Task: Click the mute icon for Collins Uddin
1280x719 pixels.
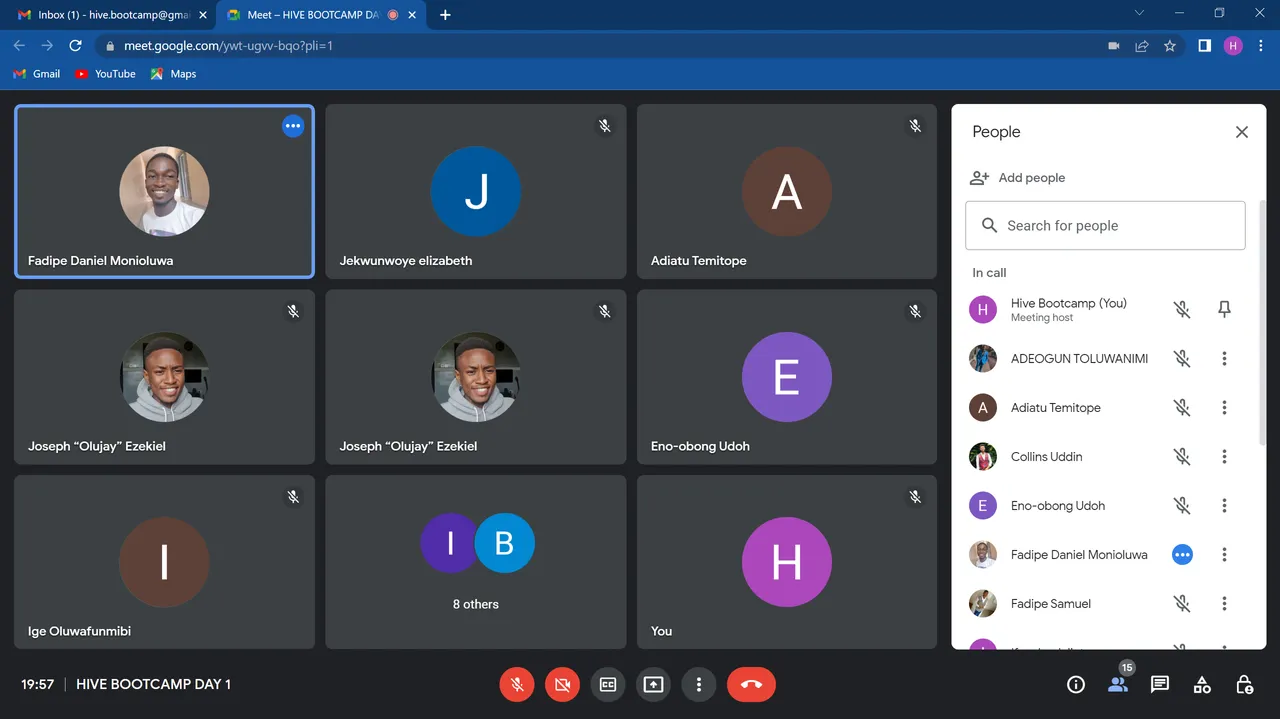Action: click(1182, 457)
